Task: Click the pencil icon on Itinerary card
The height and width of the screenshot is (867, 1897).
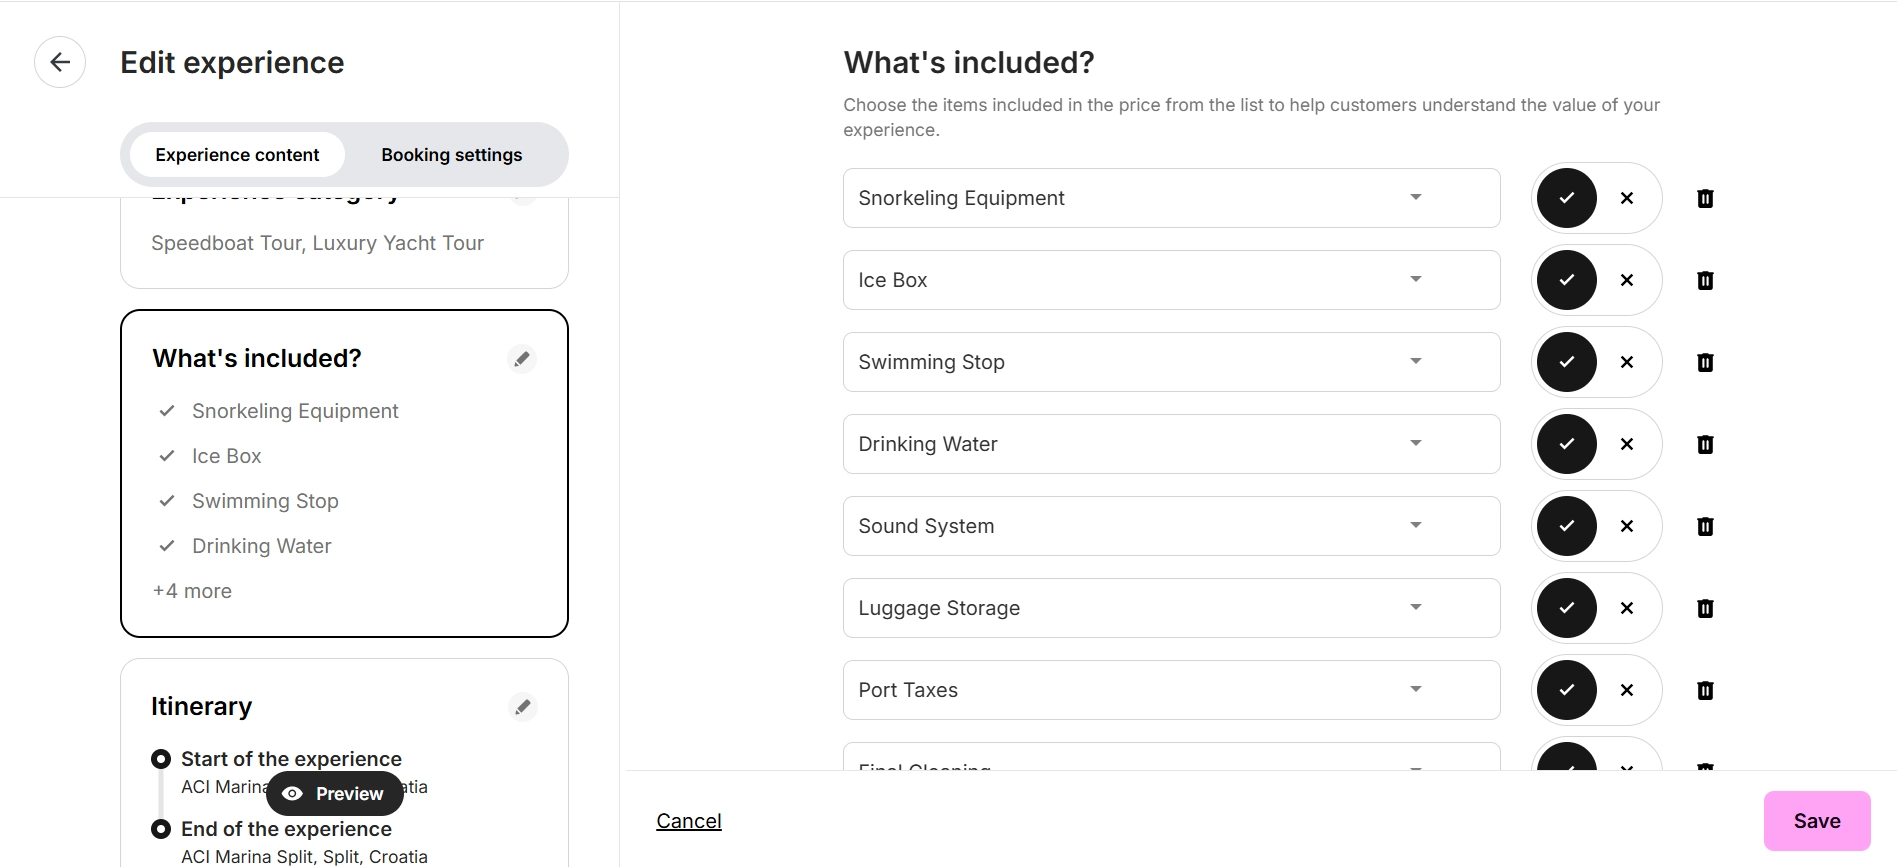Action: [522, 707]
